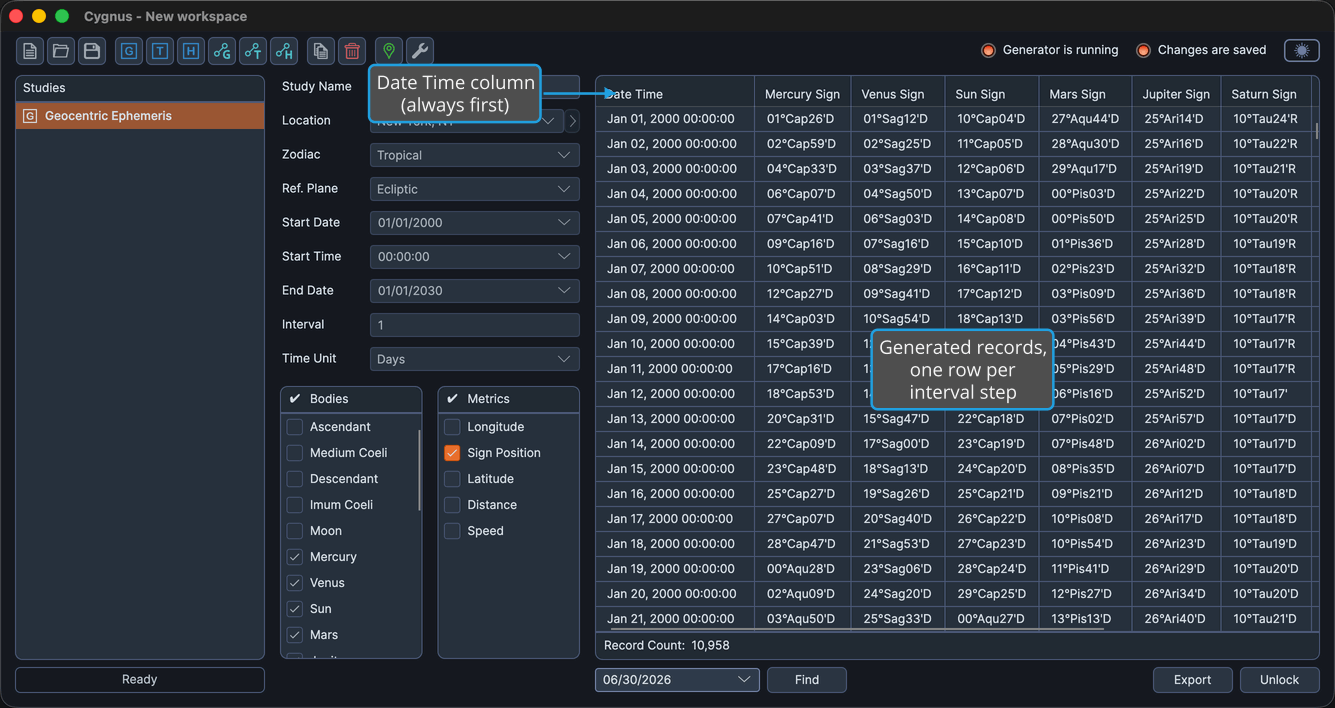Image resolution: width=1335 pixels, height=708 pixels.
Task: Enable the Ascendant checkbox
Action: [x=295, y=427]
